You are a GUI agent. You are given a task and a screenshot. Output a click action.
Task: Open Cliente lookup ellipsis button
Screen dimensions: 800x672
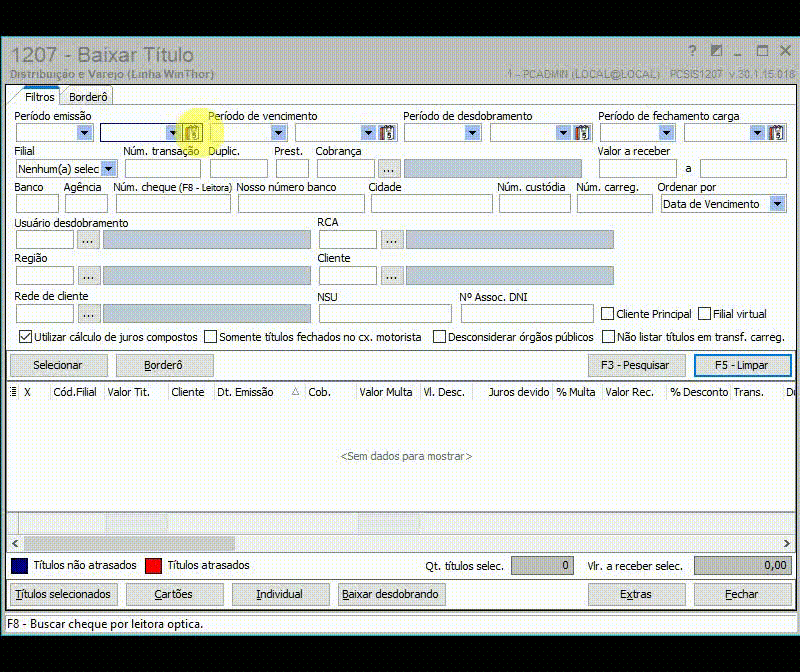click(x=392, y=276)
